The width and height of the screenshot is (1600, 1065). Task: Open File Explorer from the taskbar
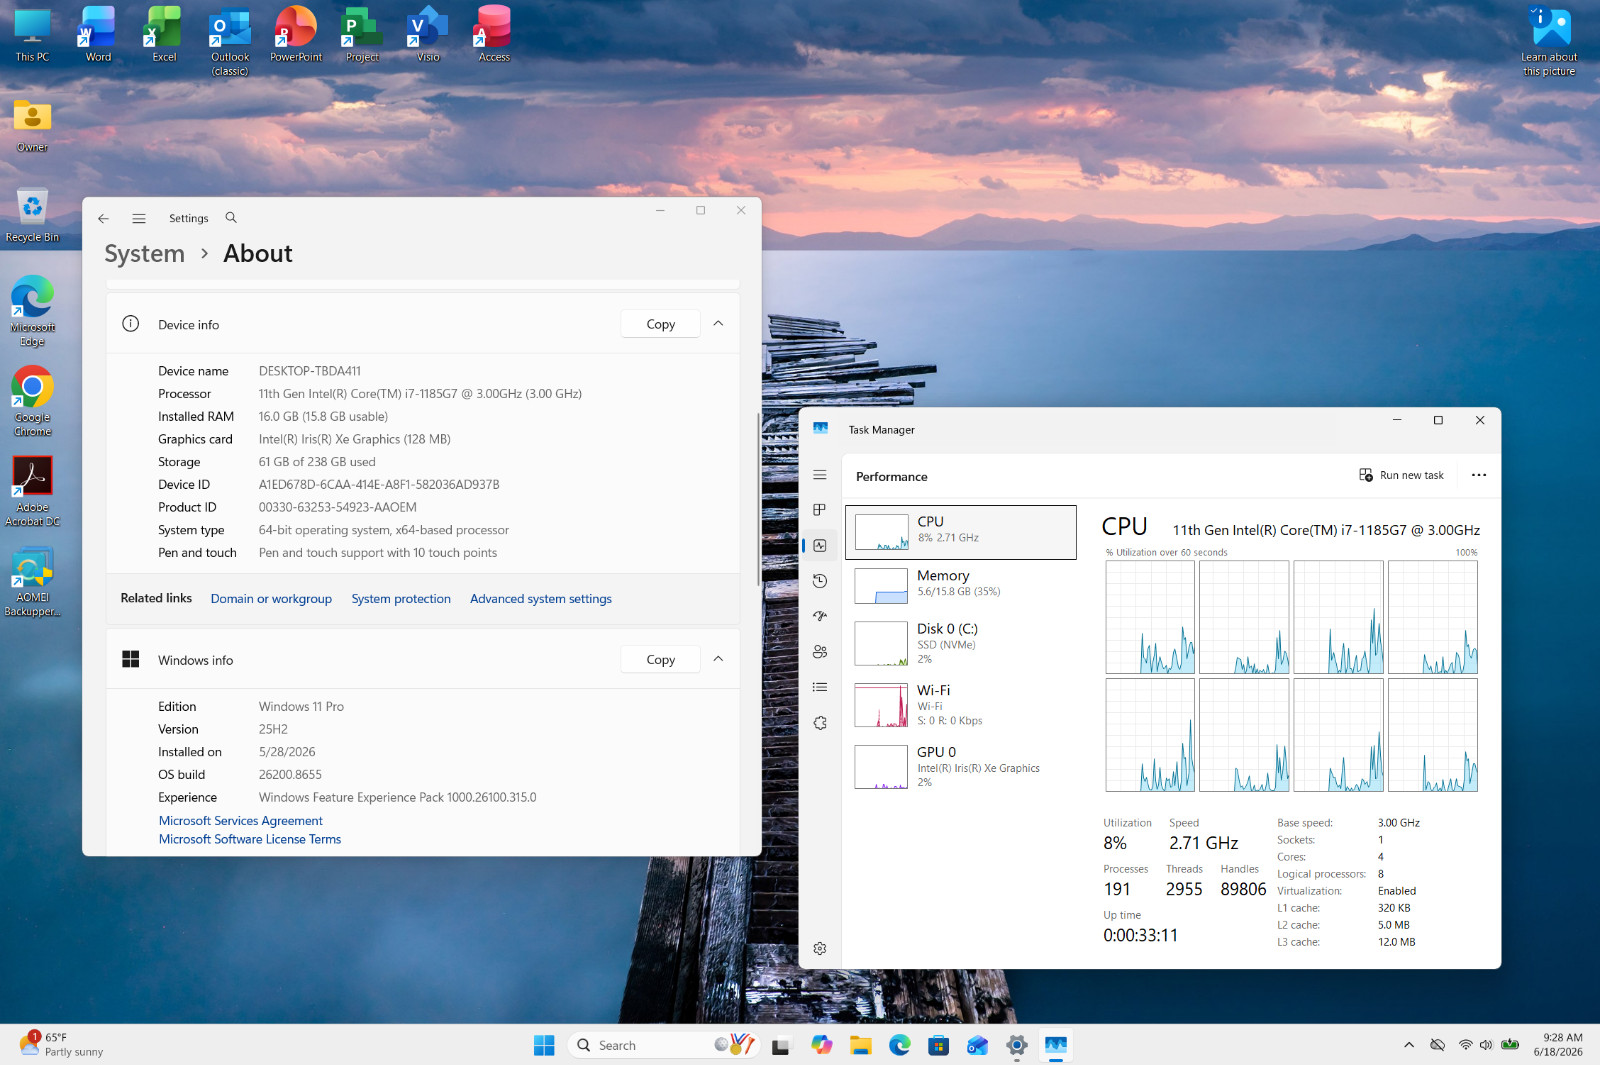[861, 1045]
